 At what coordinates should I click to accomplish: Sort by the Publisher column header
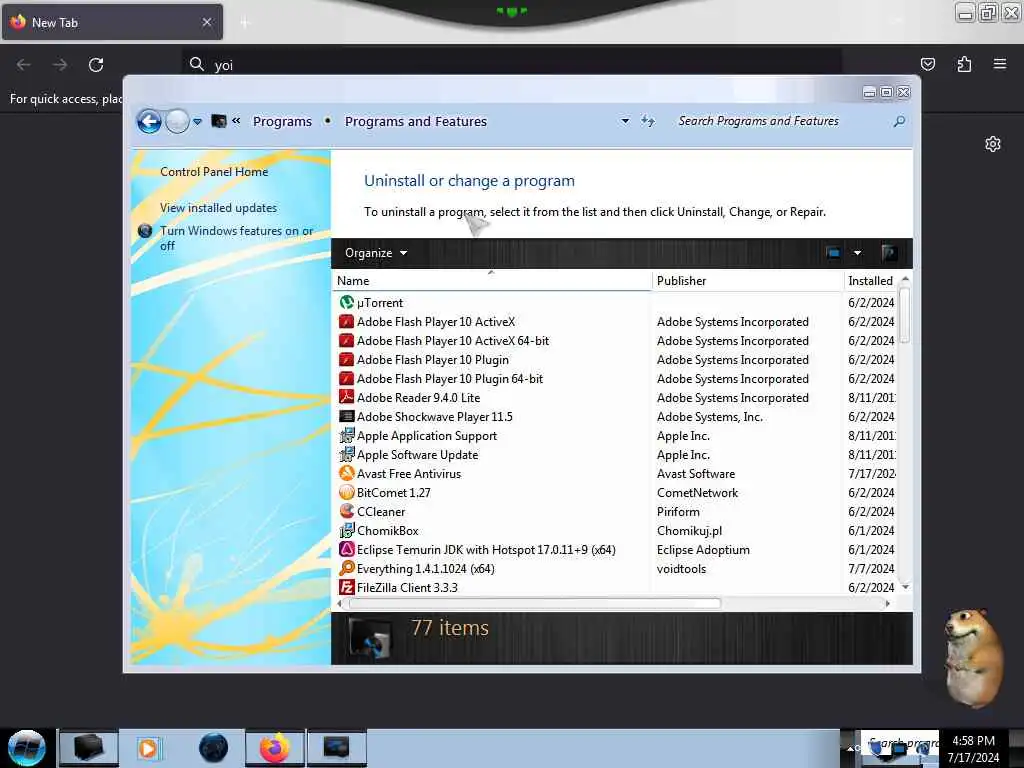[748, 281]
